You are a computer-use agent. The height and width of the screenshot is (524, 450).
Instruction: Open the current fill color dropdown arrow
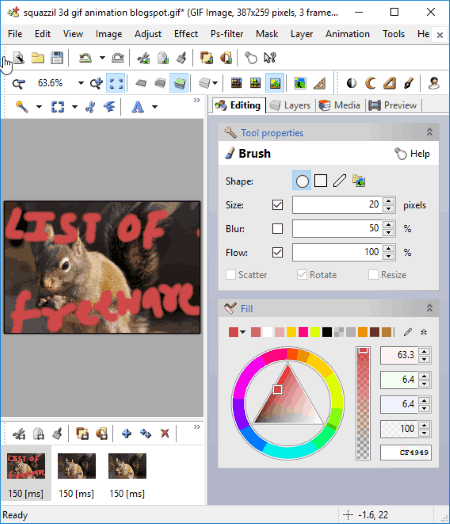(243, 332)
